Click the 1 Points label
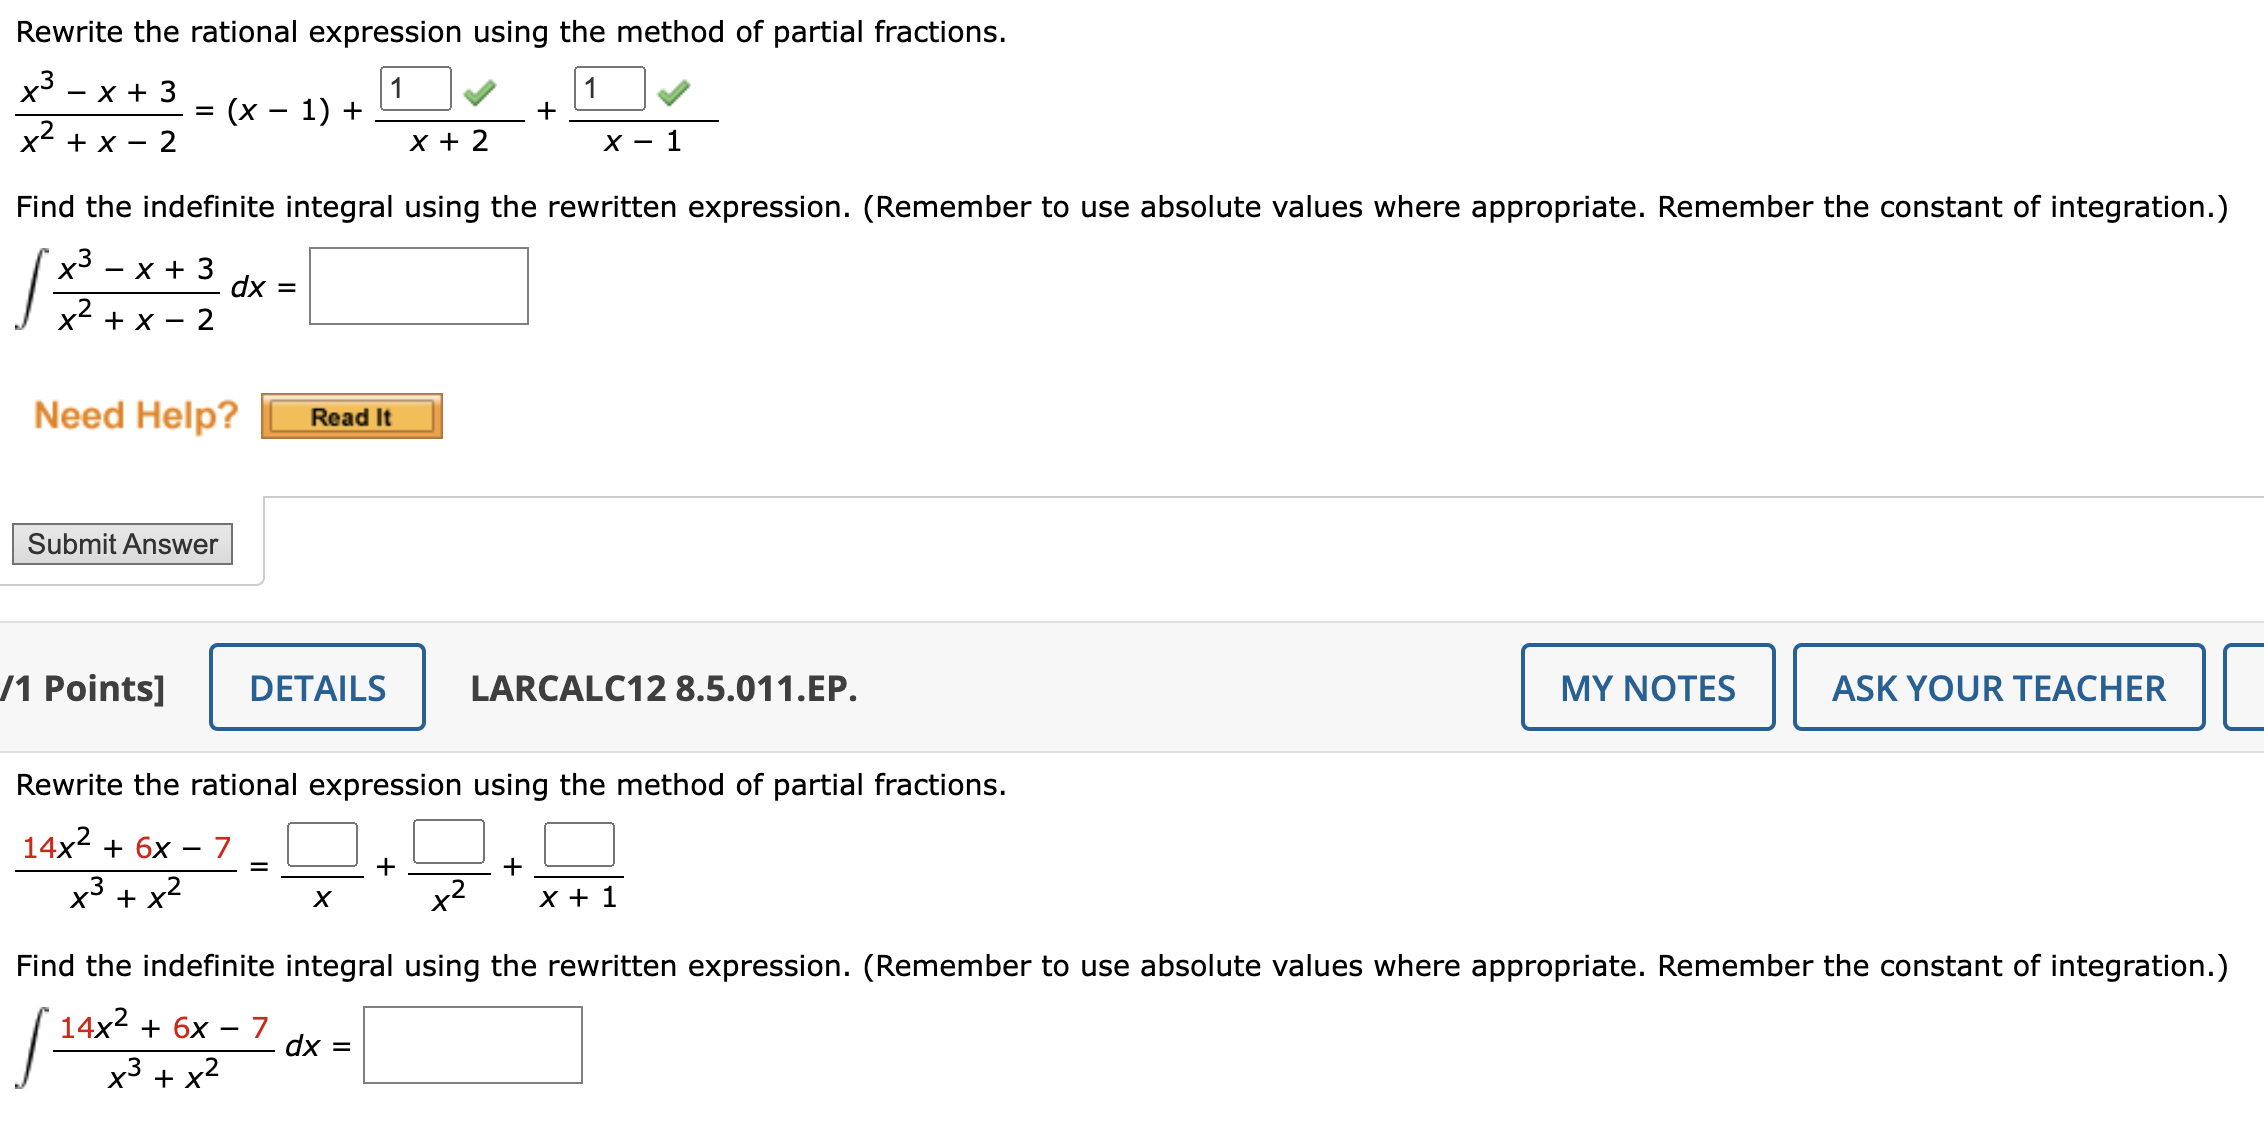Image resolution: width=2264 pixels, height=1139 pixels. [80, 687]
